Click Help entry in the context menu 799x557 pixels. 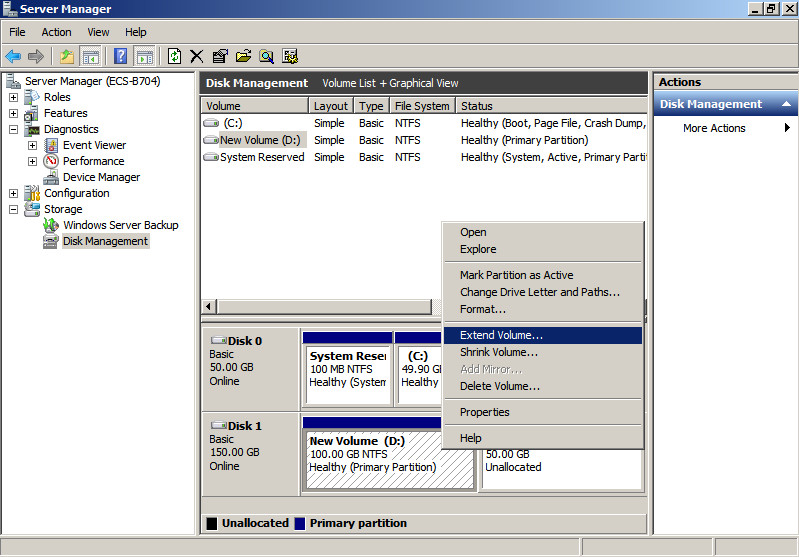pos(543,438)
